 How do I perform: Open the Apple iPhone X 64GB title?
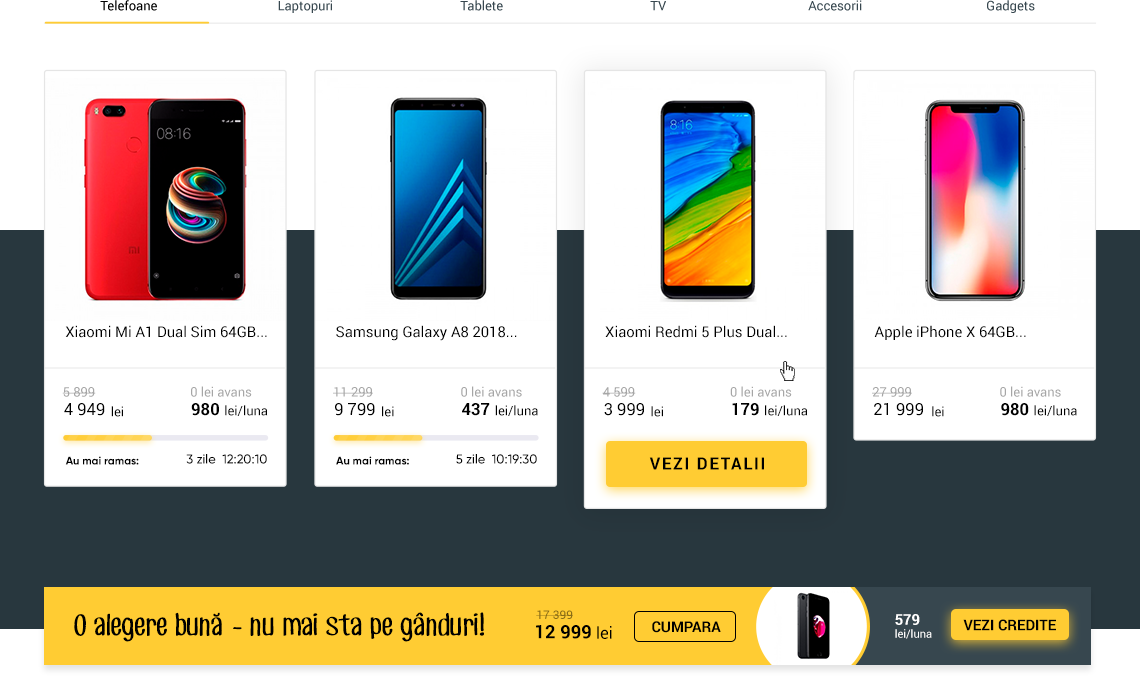pyautogui.click(x=950, y=332)
